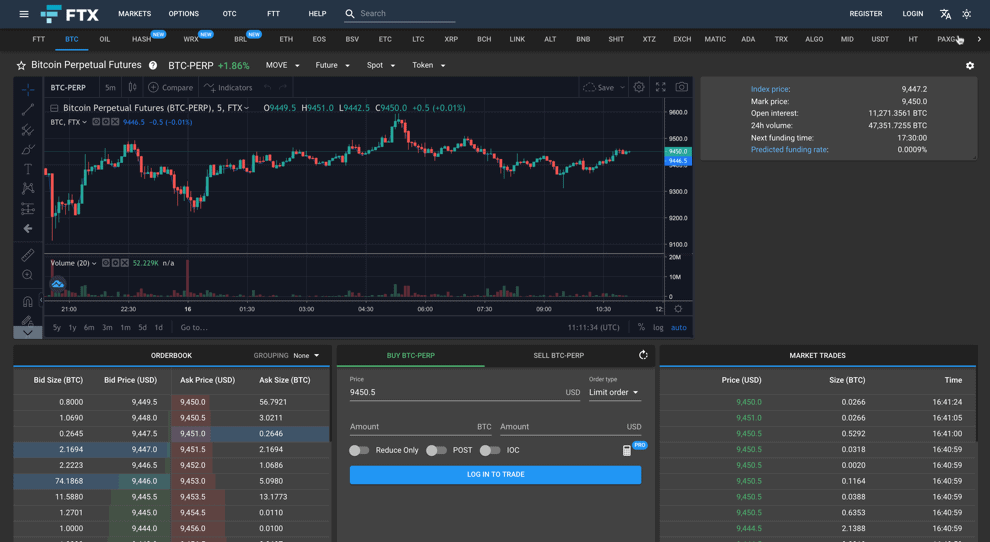Click the LOG IN TO TRADE button

[x=496, y=474]
